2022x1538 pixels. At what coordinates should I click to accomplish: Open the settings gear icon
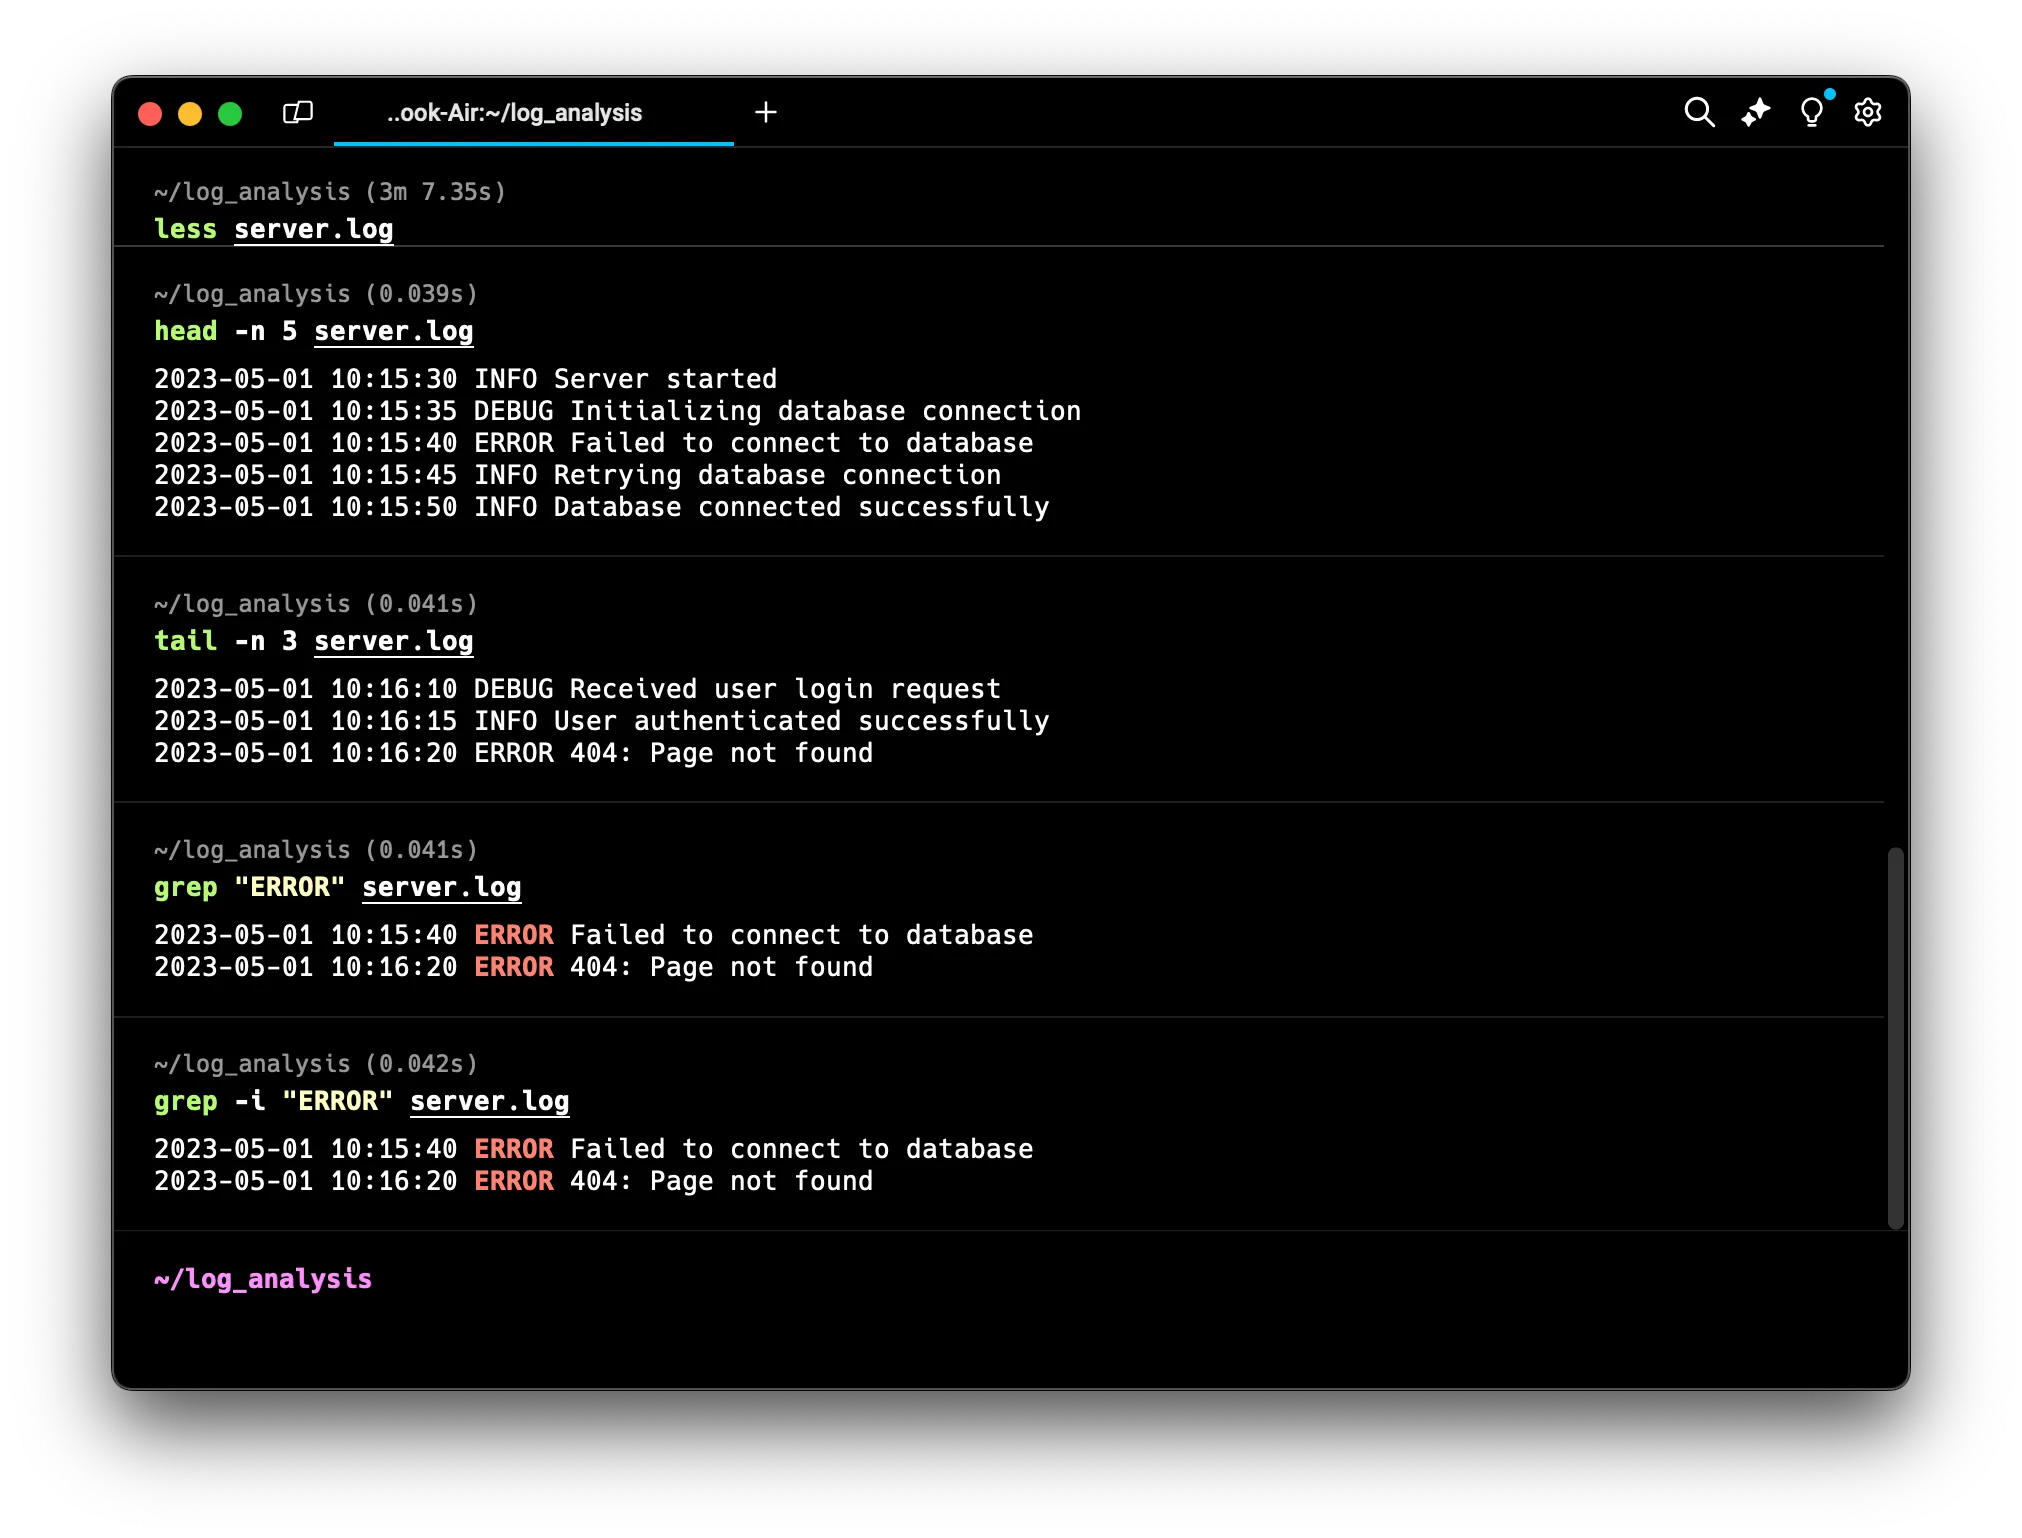coord(1867,112)
